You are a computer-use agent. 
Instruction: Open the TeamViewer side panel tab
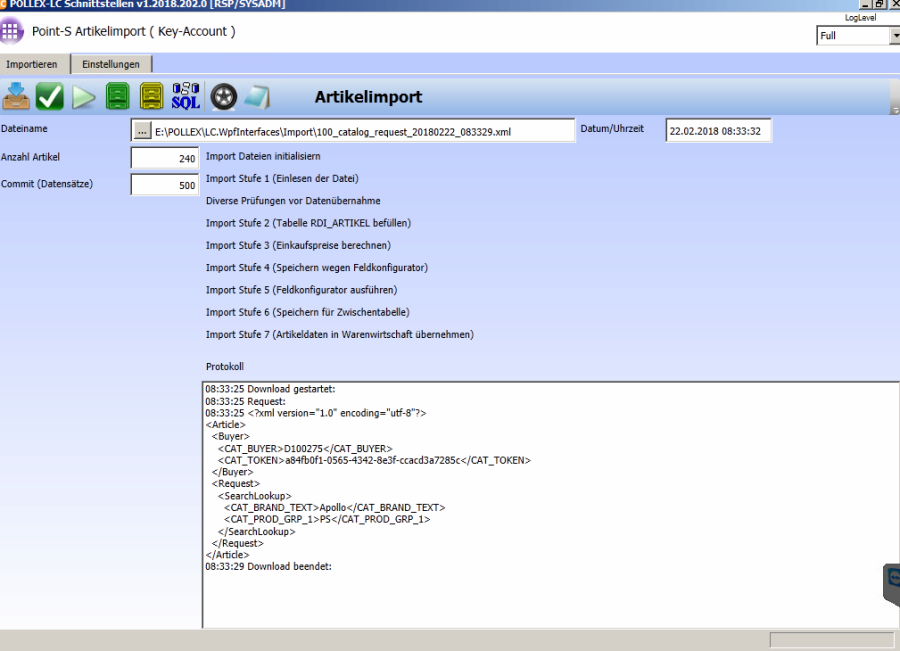(890, 585)
